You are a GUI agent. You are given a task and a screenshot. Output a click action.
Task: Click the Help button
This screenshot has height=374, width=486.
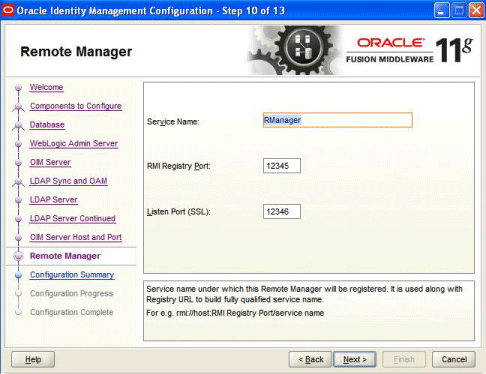click(33, 359)
